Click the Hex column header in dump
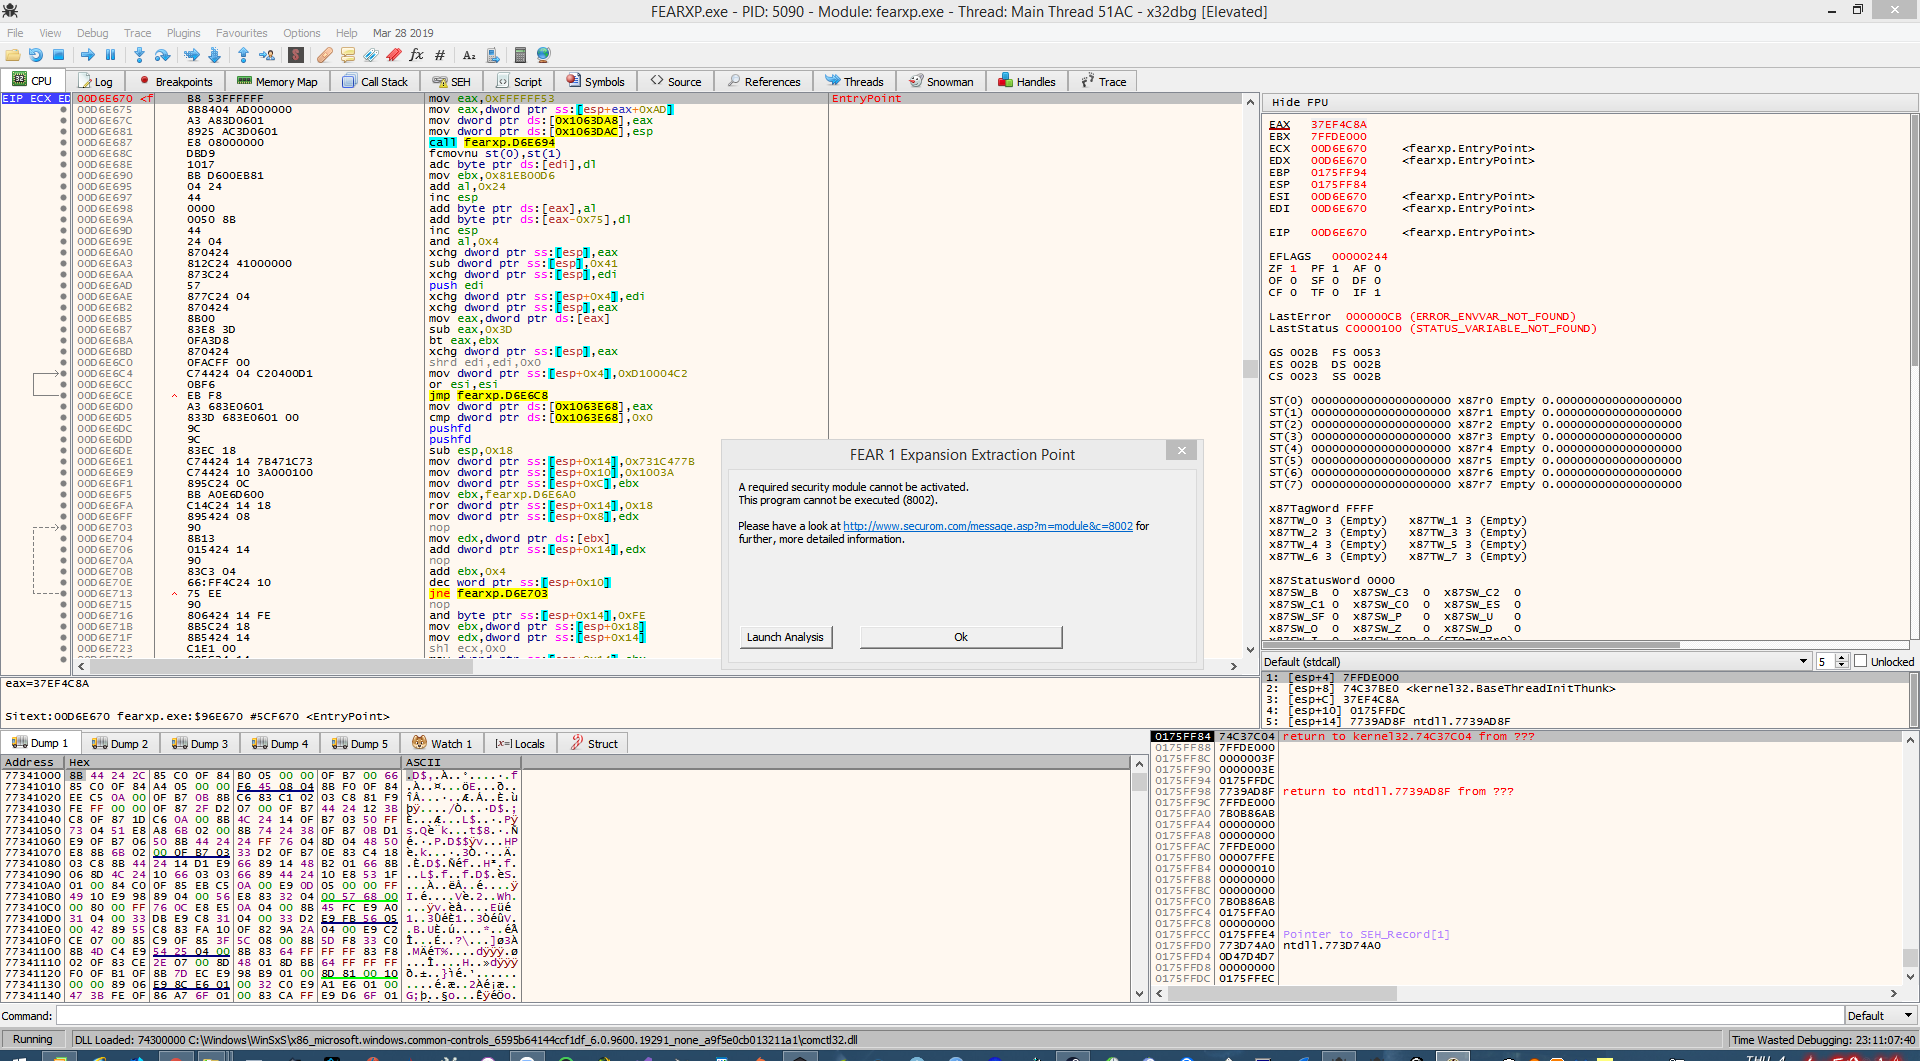Viewport: 1920px width, 1061px height. (79, 762)
